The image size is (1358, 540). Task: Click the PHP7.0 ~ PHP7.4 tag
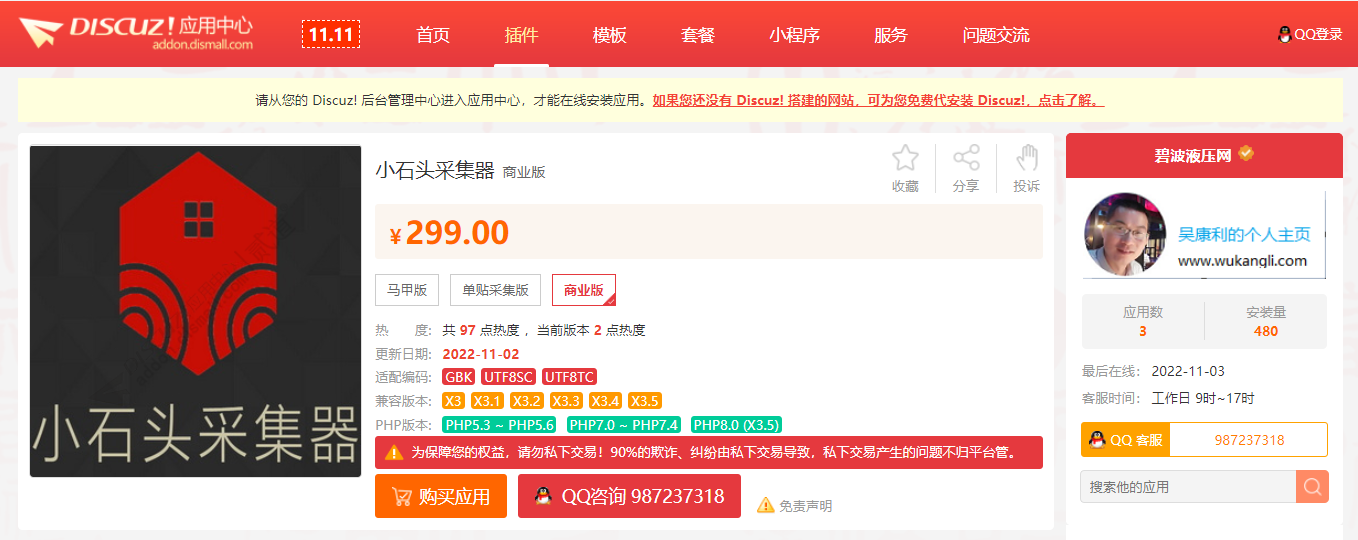click(624, 425)
